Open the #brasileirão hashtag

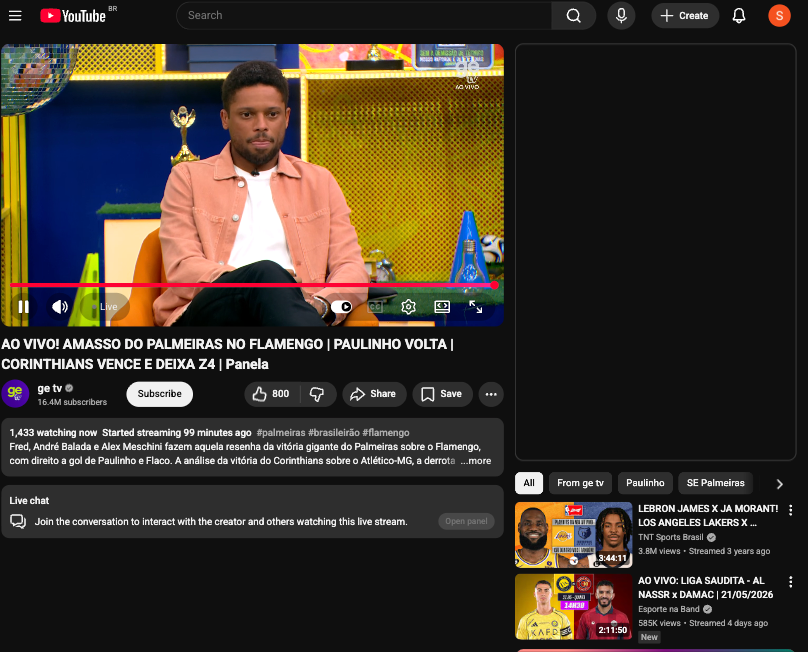[333, 432]
